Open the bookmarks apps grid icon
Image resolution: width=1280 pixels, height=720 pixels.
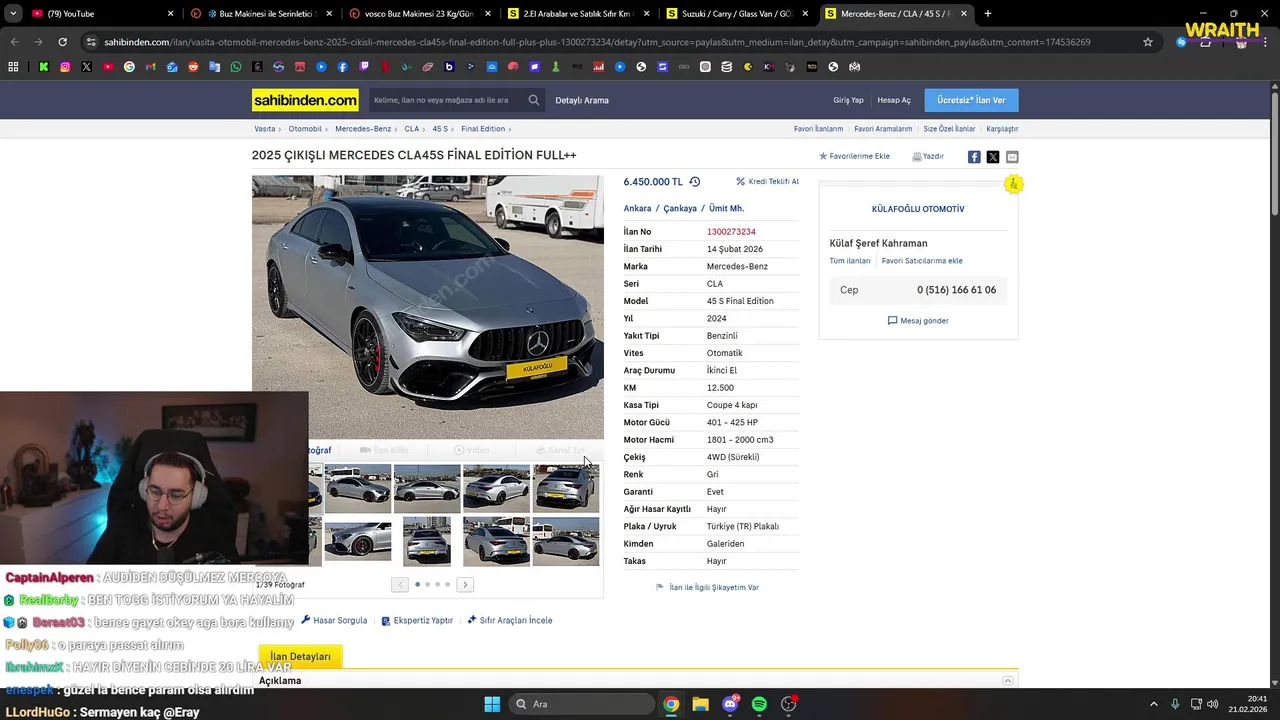[13, 67]
